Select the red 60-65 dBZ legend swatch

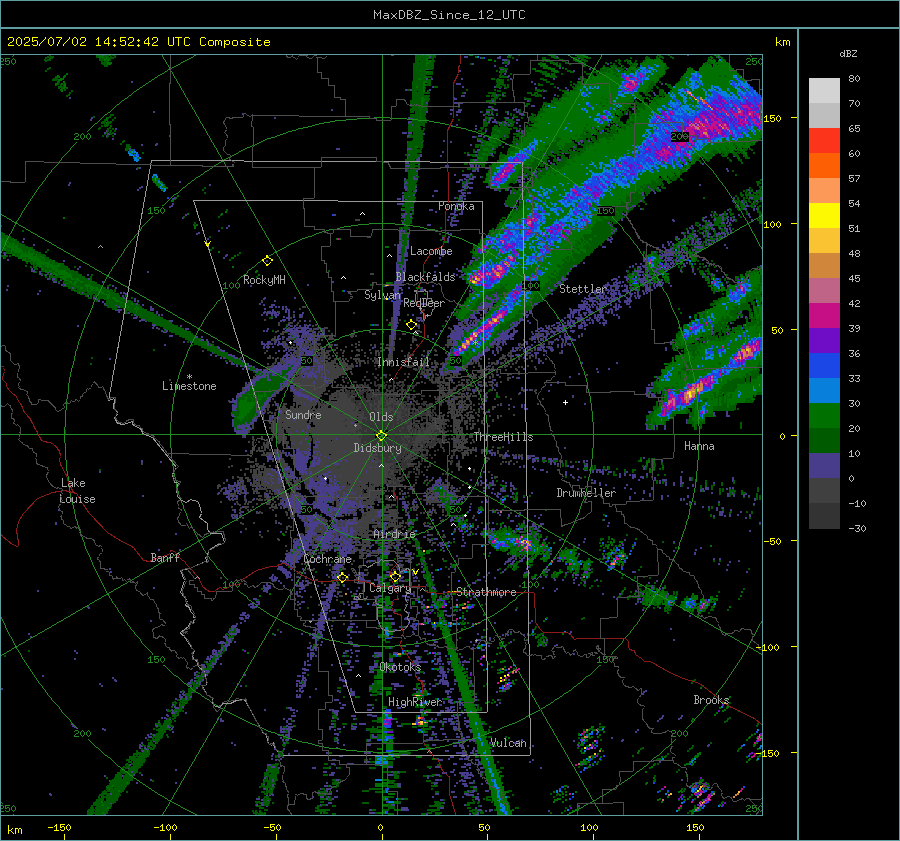824,141
